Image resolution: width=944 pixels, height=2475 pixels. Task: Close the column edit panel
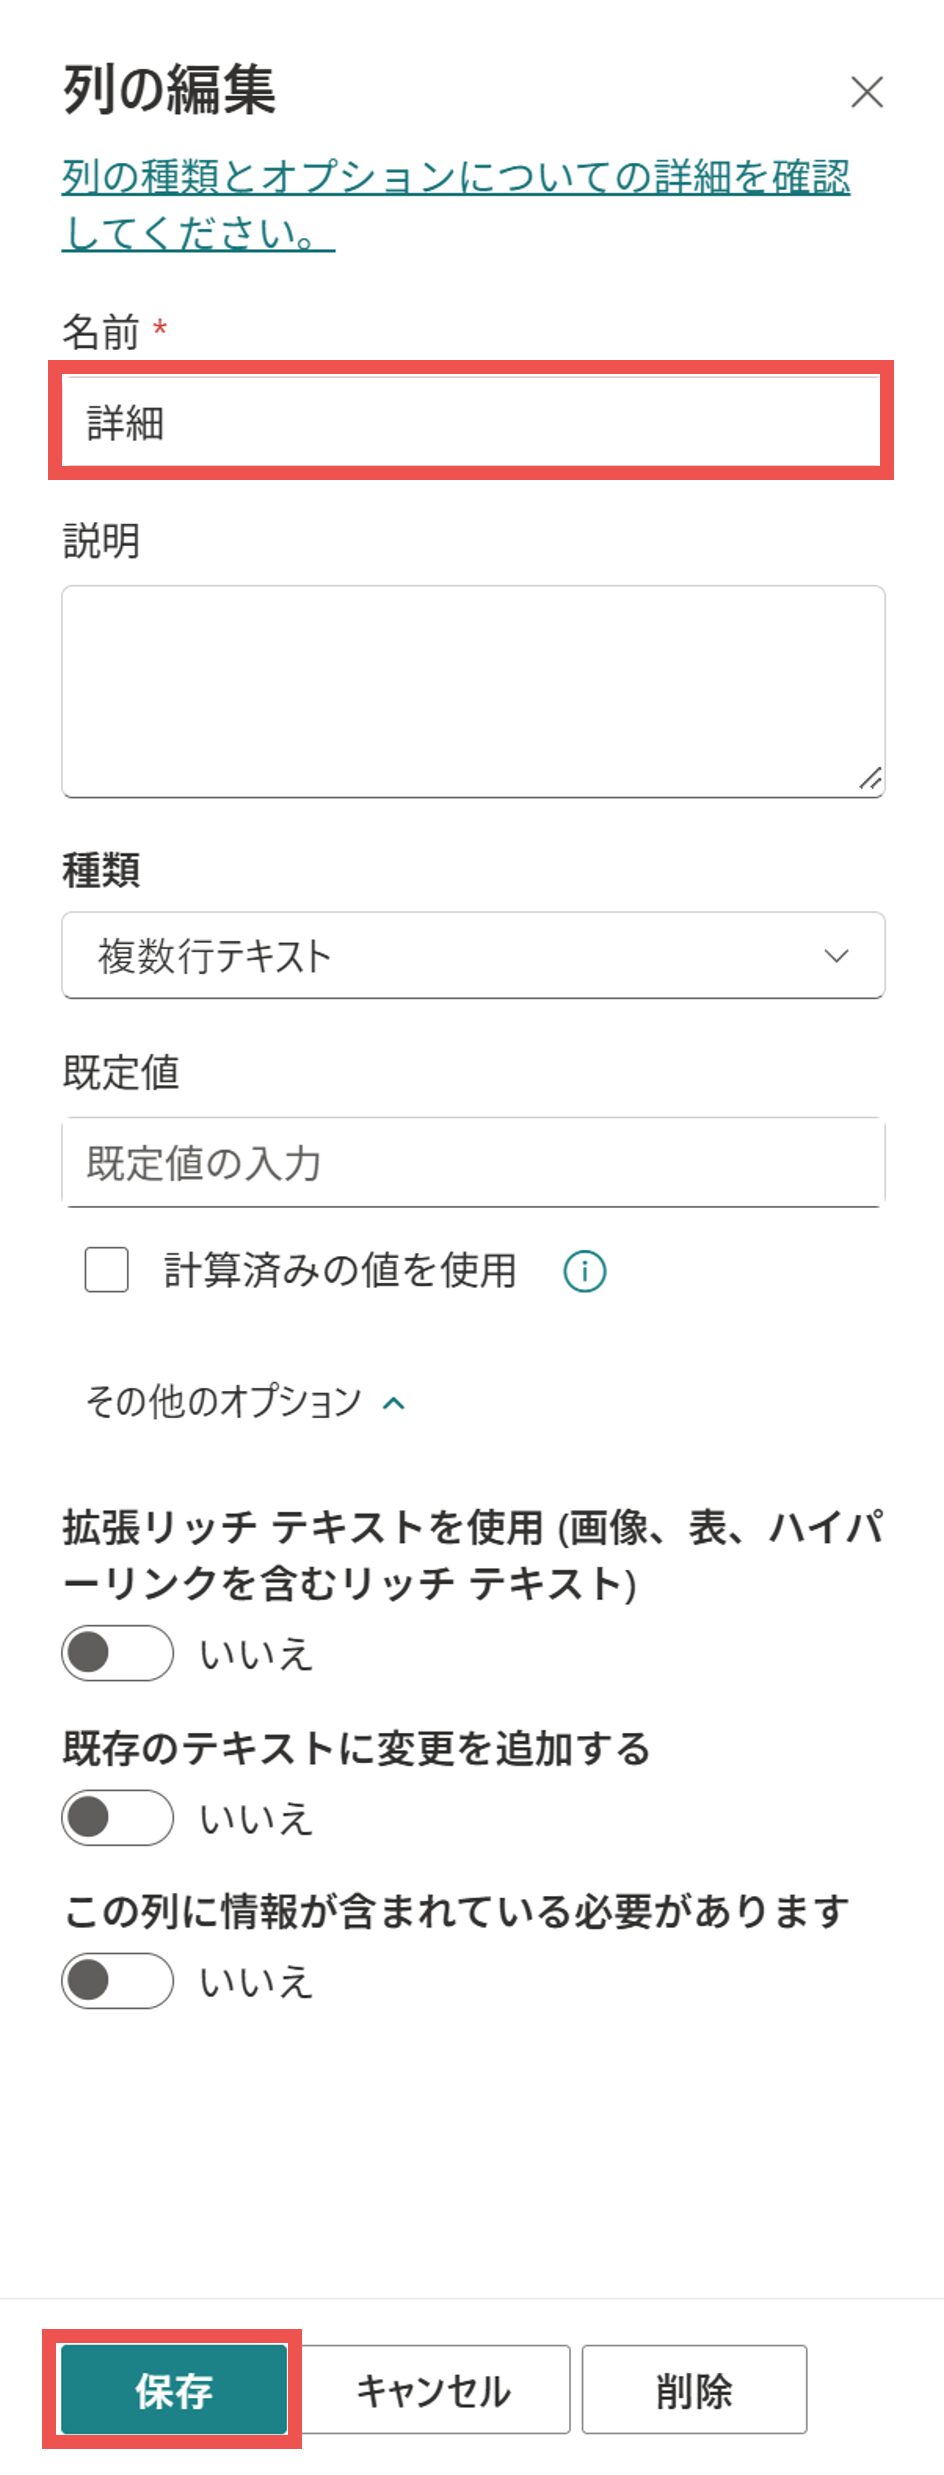point(866,92)
